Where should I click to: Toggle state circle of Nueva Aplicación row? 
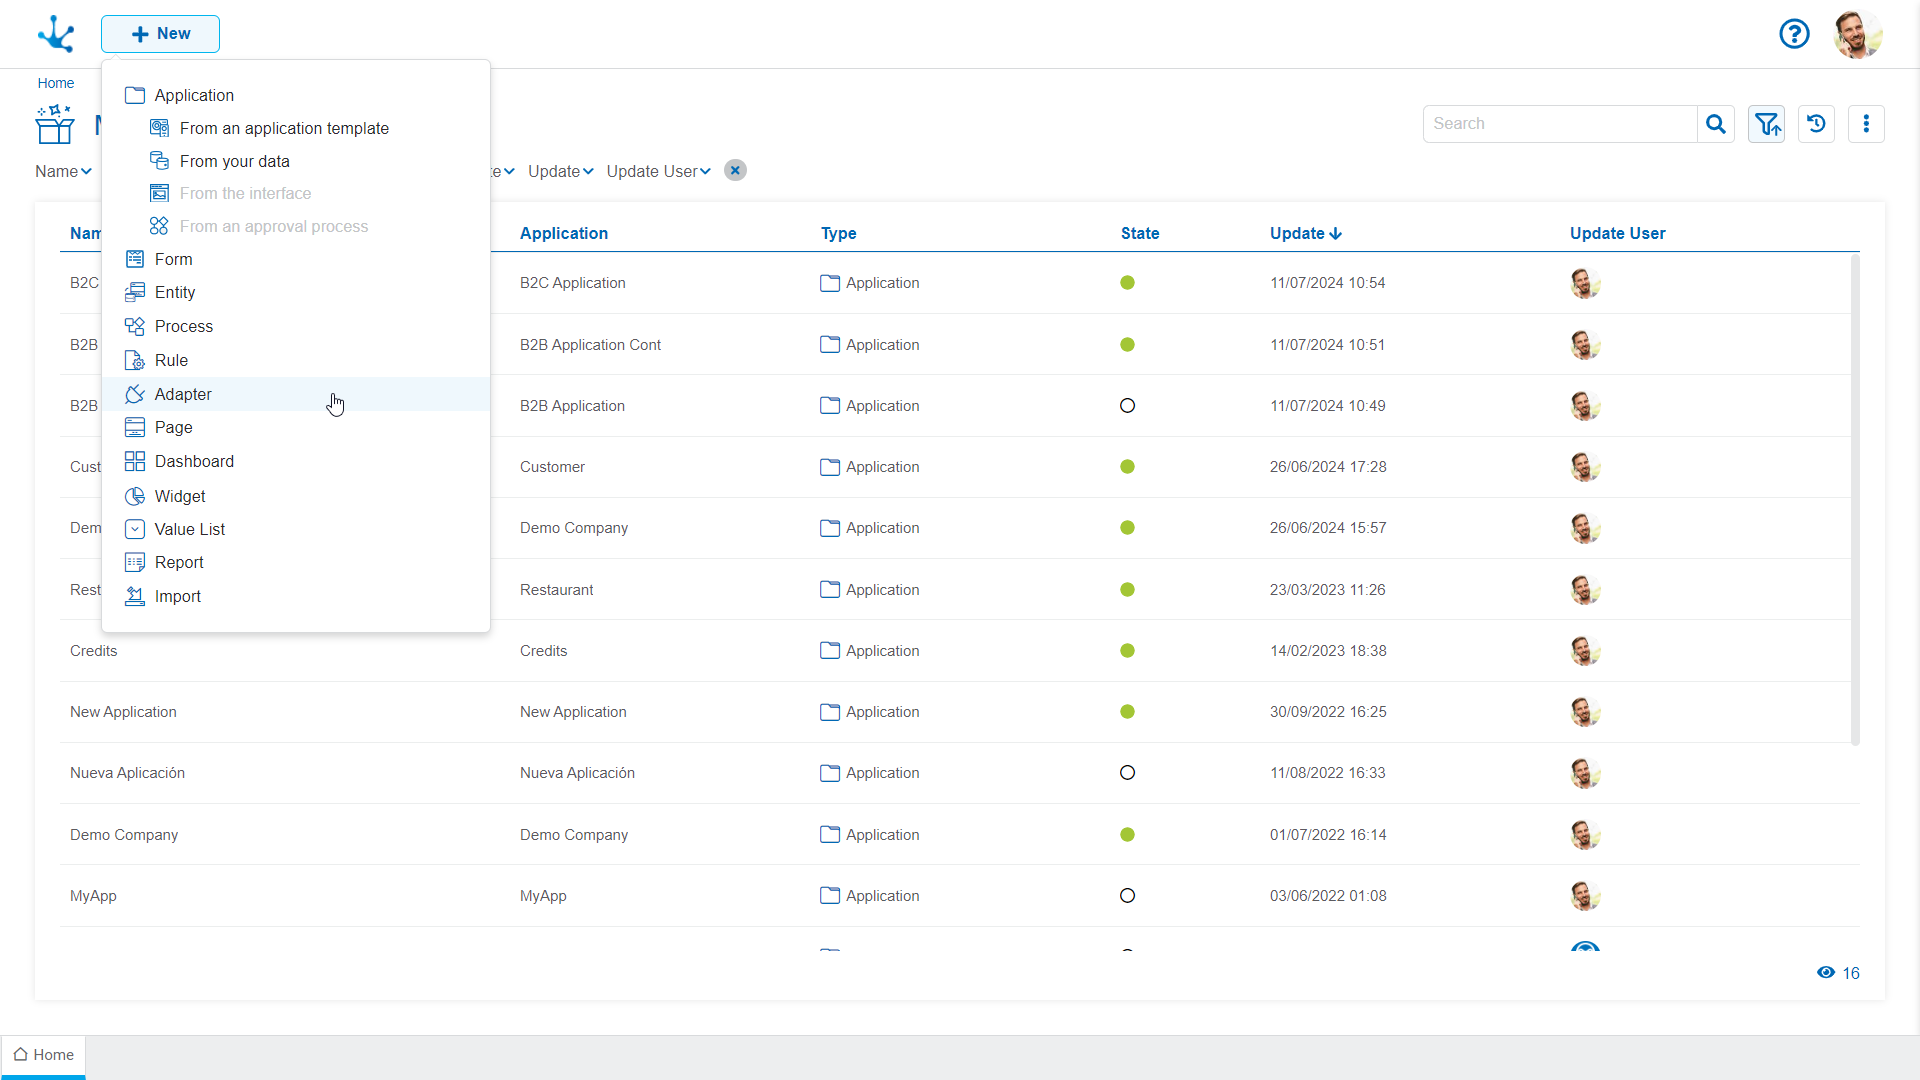(1127, 773)
